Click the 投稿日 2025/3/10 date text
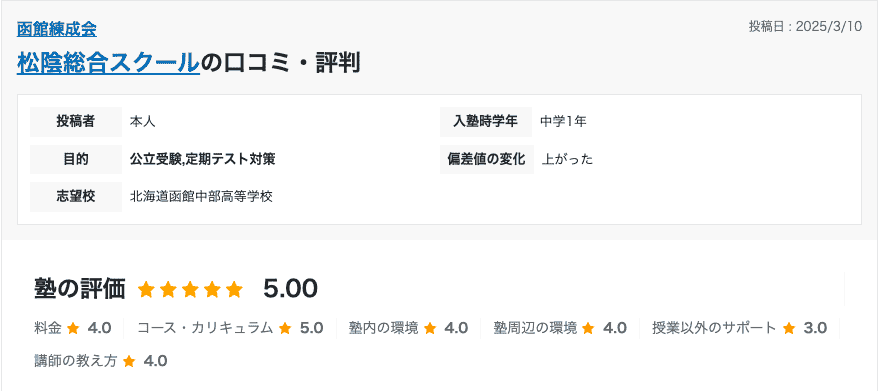Image resolution: width=879 pixels, height=391 pixels. [x=805, y=27]
